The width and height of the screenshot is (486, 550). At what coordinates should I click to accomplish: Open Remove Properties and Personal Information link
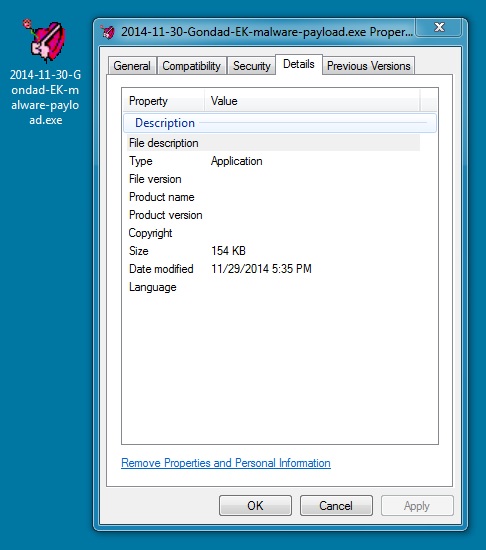[226, 463]
